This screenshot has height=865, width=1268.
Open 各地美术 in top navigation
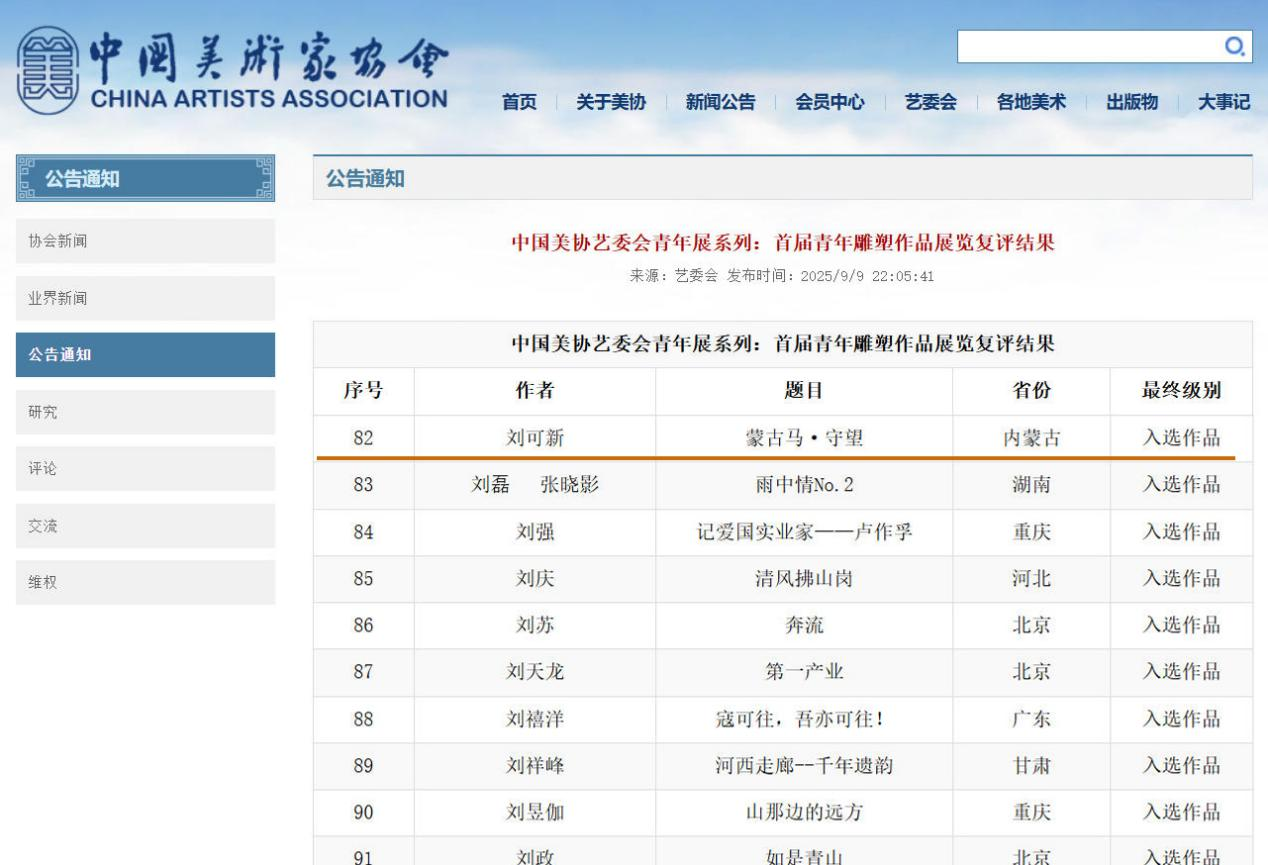tap(1030, 102)
